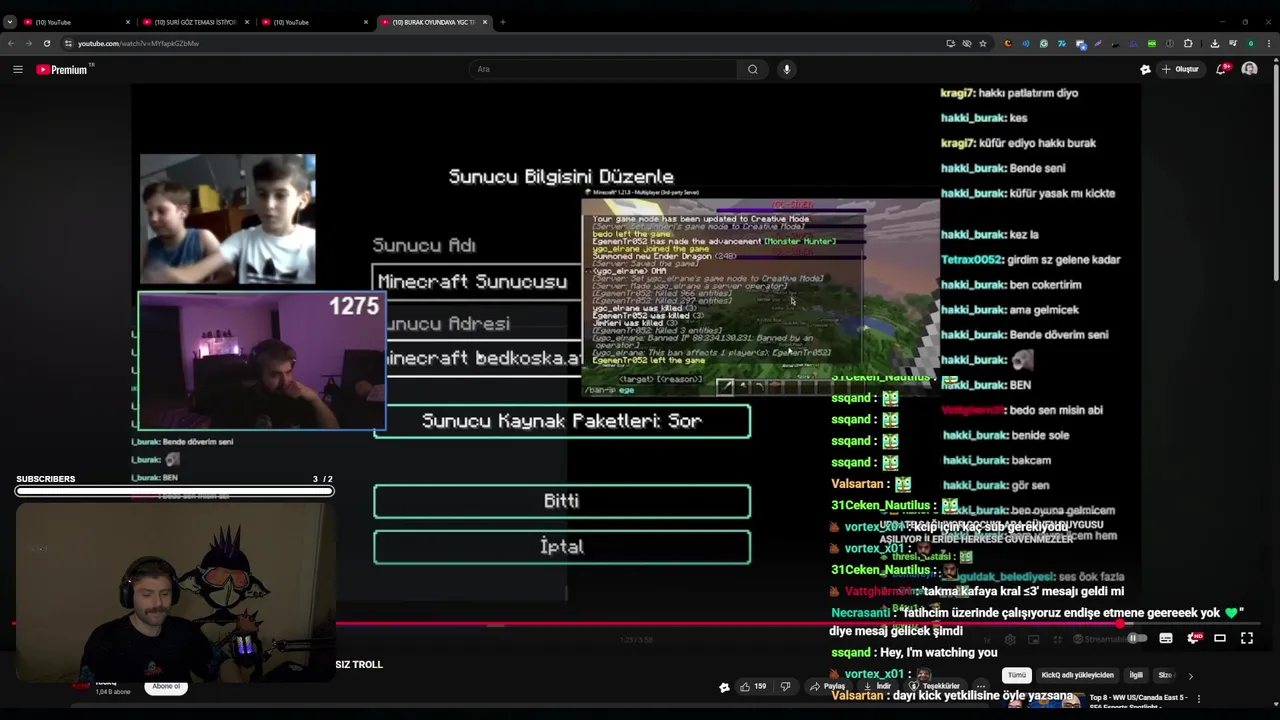Screen dimensions: 1280x720
Task: Open Chrome extensions puzzle icon
Action: coord(1188,44)
